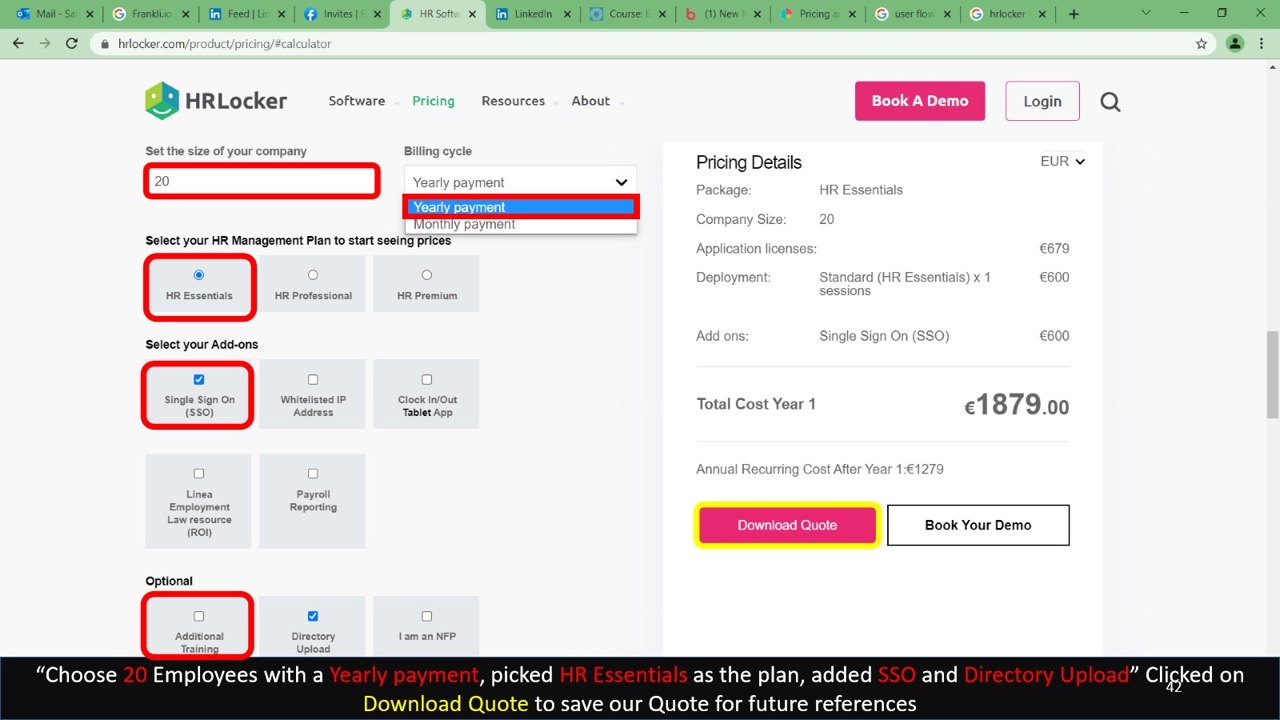Click the HRLocker logo

click(216, 101)
